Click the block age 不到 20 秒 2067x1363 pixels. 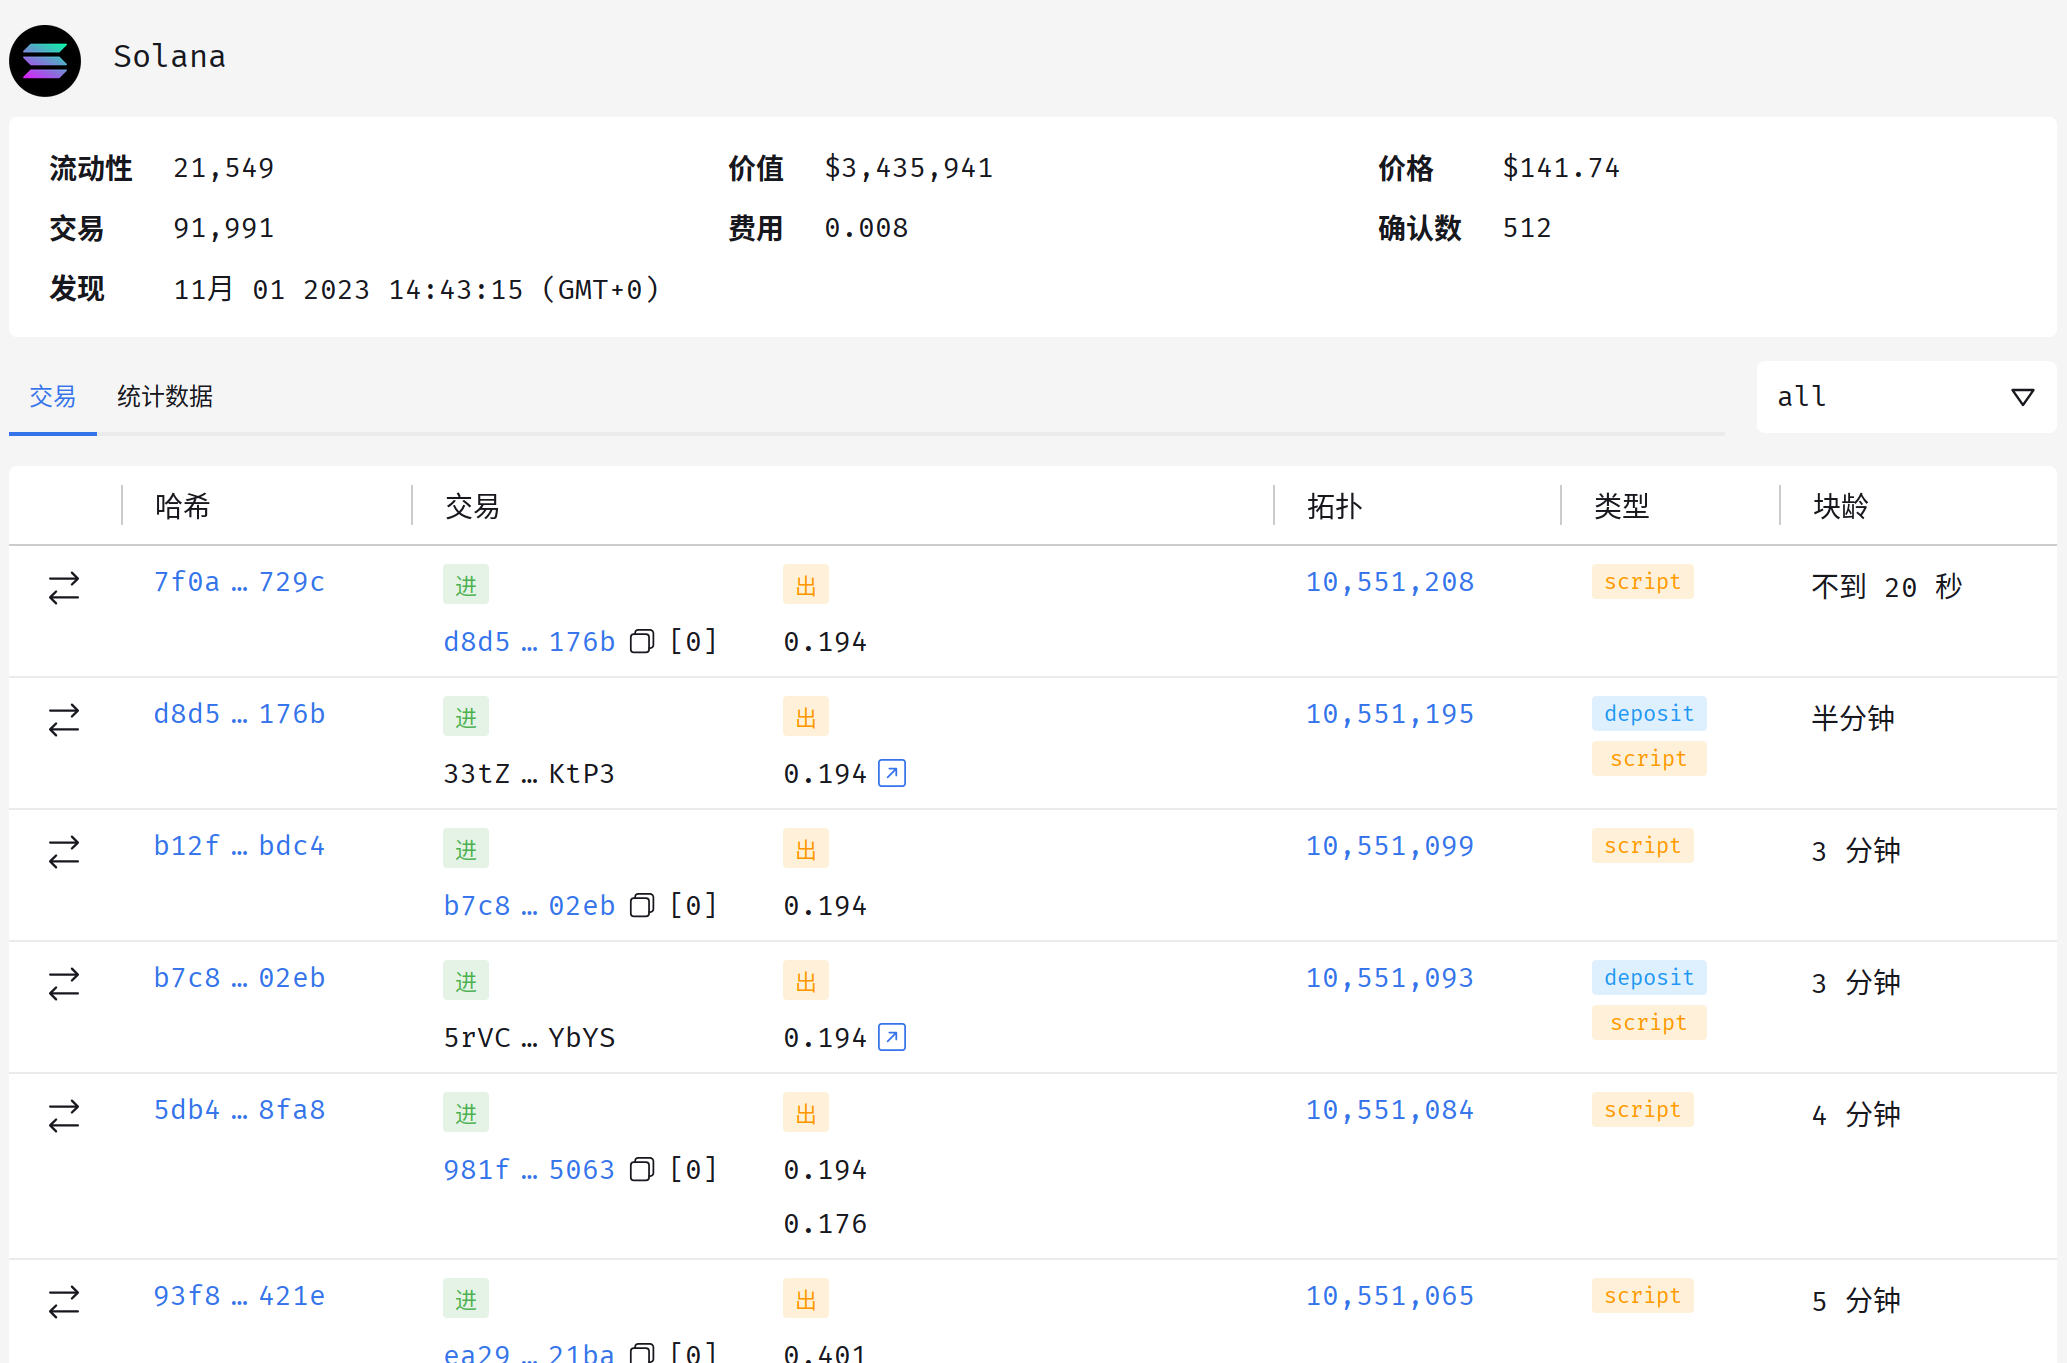1887,586
